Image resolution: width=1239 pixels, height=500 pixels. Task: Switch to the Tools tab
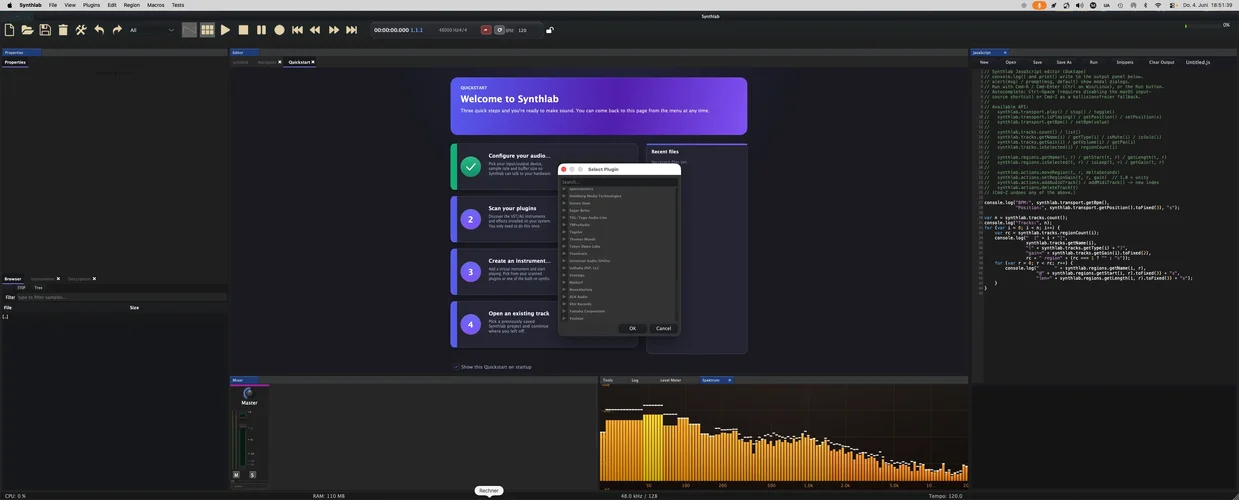click(x=608, y=380)
